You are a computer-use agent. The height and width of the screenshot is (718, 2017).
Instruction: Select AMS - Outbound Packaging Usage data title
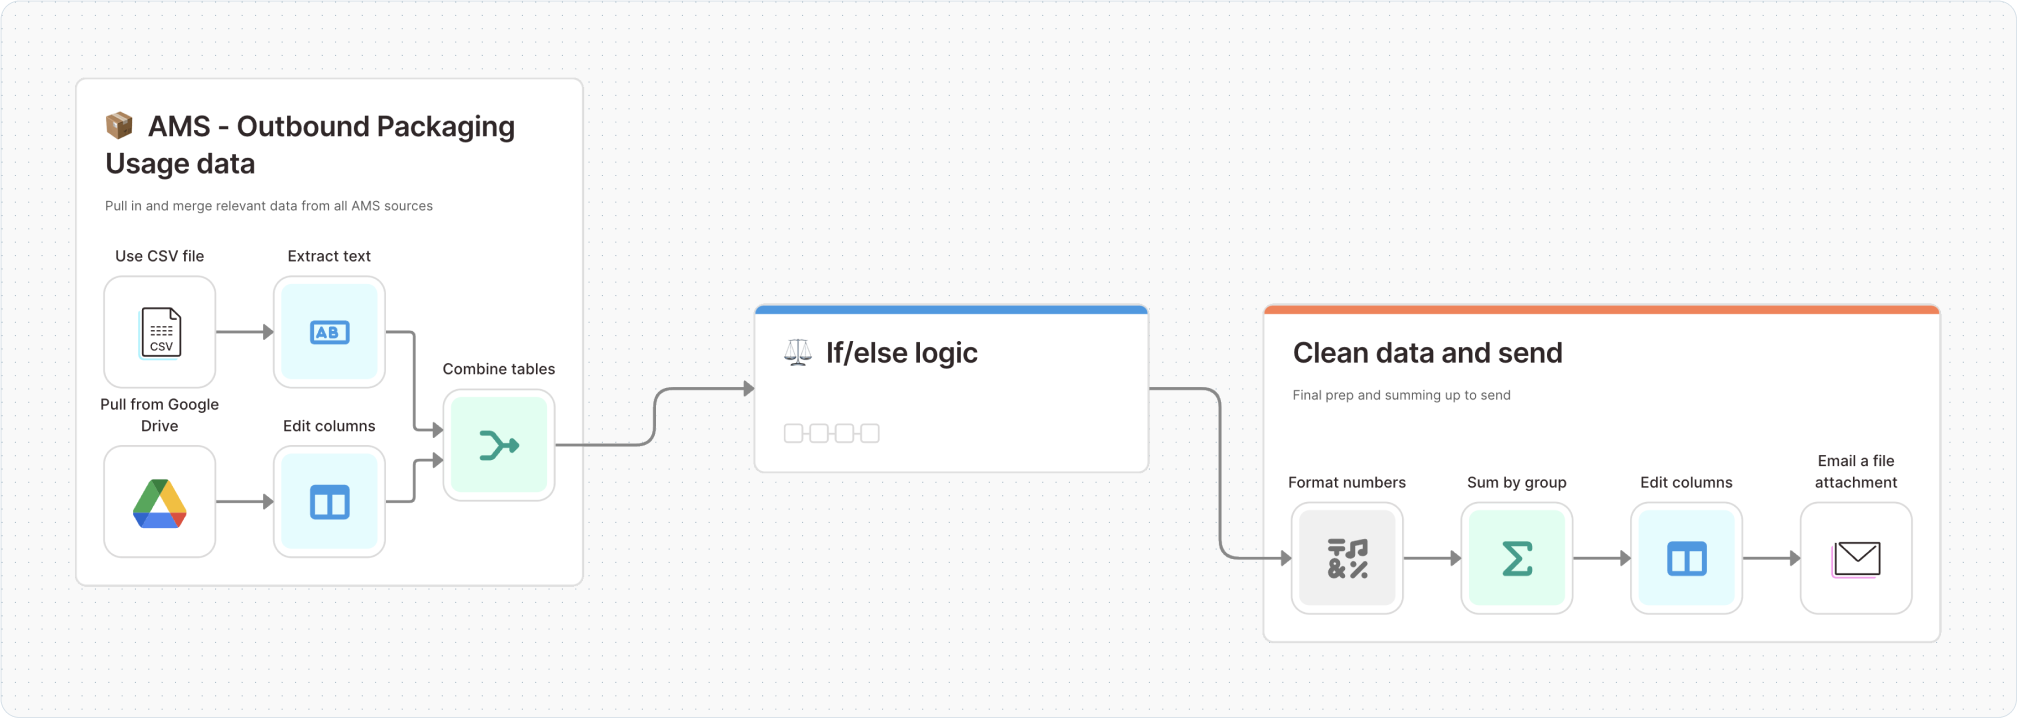(x=310, y=145)
